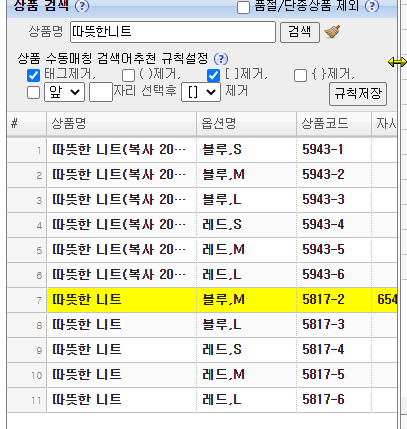Screen dimensions: 407x429
Task: Click the # column header
Action: (x=27, y=124)
